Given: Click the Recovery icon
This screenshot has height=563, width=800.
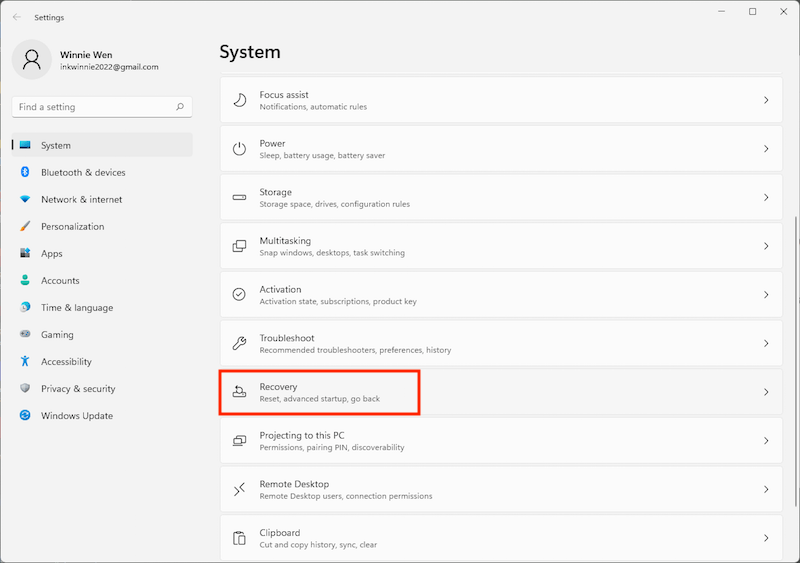Looking at the screenshot, I should point(239,392).
